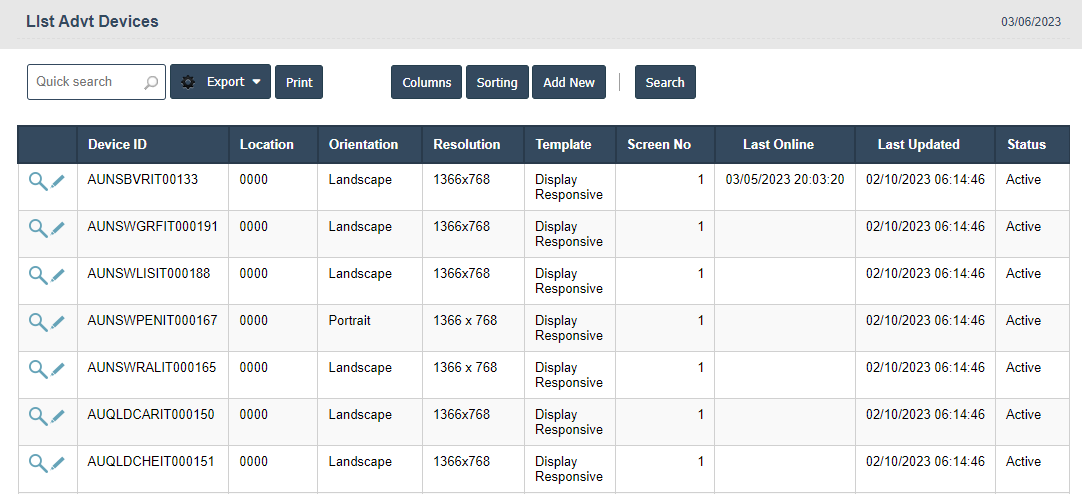
Task: Click the edit pencil icon for AUNSWGRFIT000191
Action: (x=58, y=228)
